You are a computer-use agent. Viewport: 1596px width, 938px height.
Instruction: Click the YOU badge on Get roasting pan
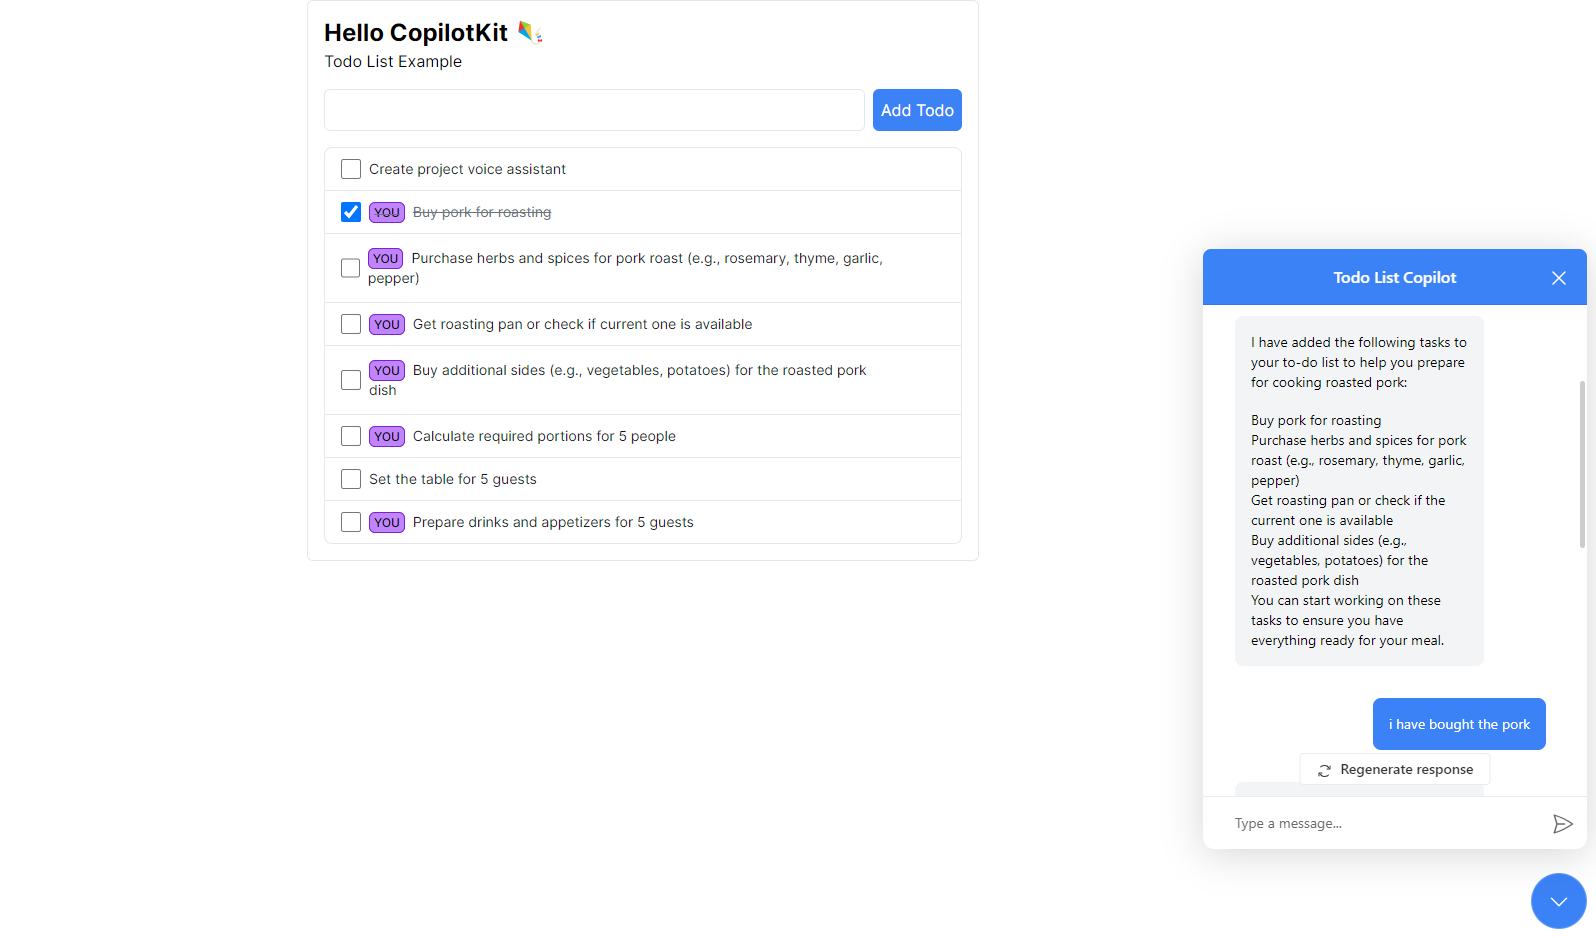387,324
